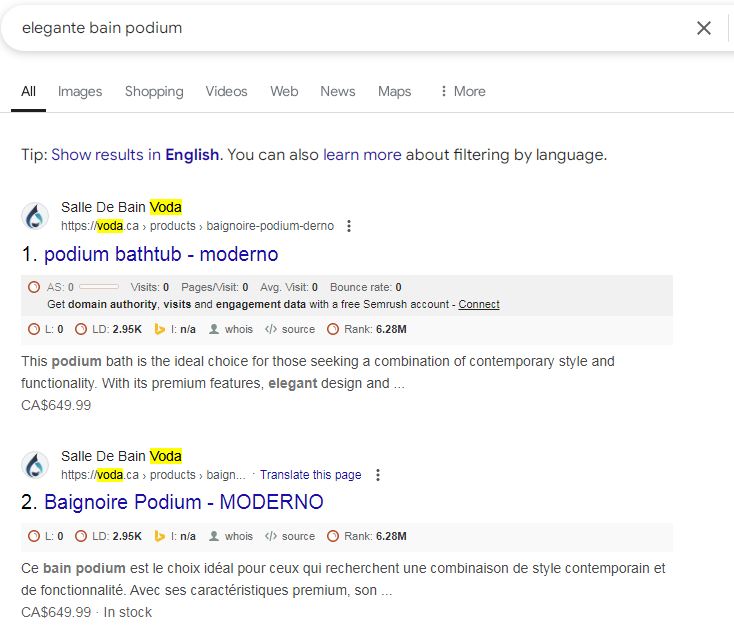Open three-dot menu beside Translate this page

(x=378, y=475)
